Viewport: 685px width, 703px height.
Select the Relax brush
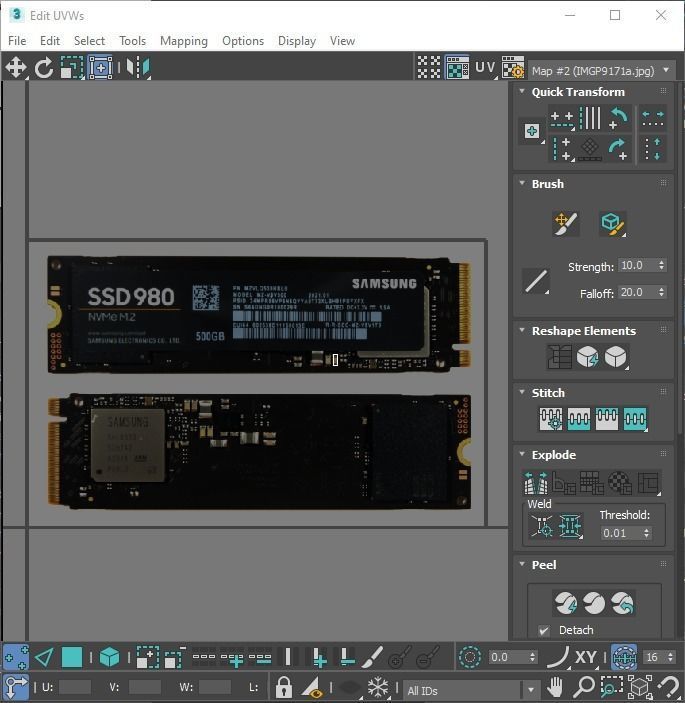coord(612,224)
